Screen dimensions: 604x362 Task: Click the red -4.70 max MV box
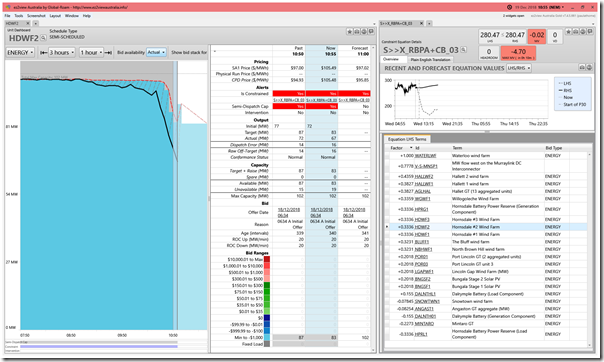pos(518,53)
